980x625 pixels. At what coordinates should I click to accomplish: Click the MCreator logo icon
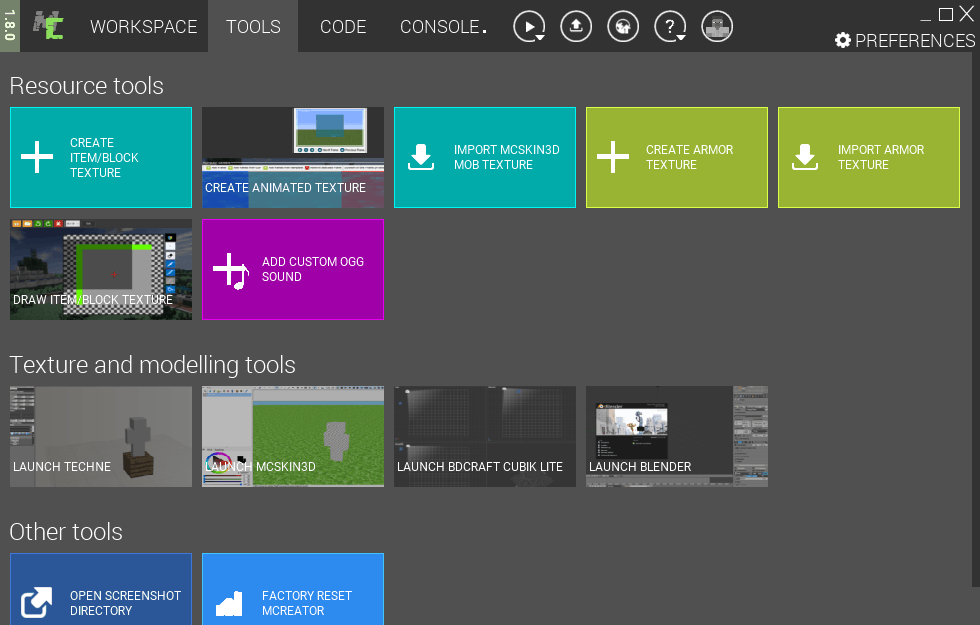tap(46, 26)
